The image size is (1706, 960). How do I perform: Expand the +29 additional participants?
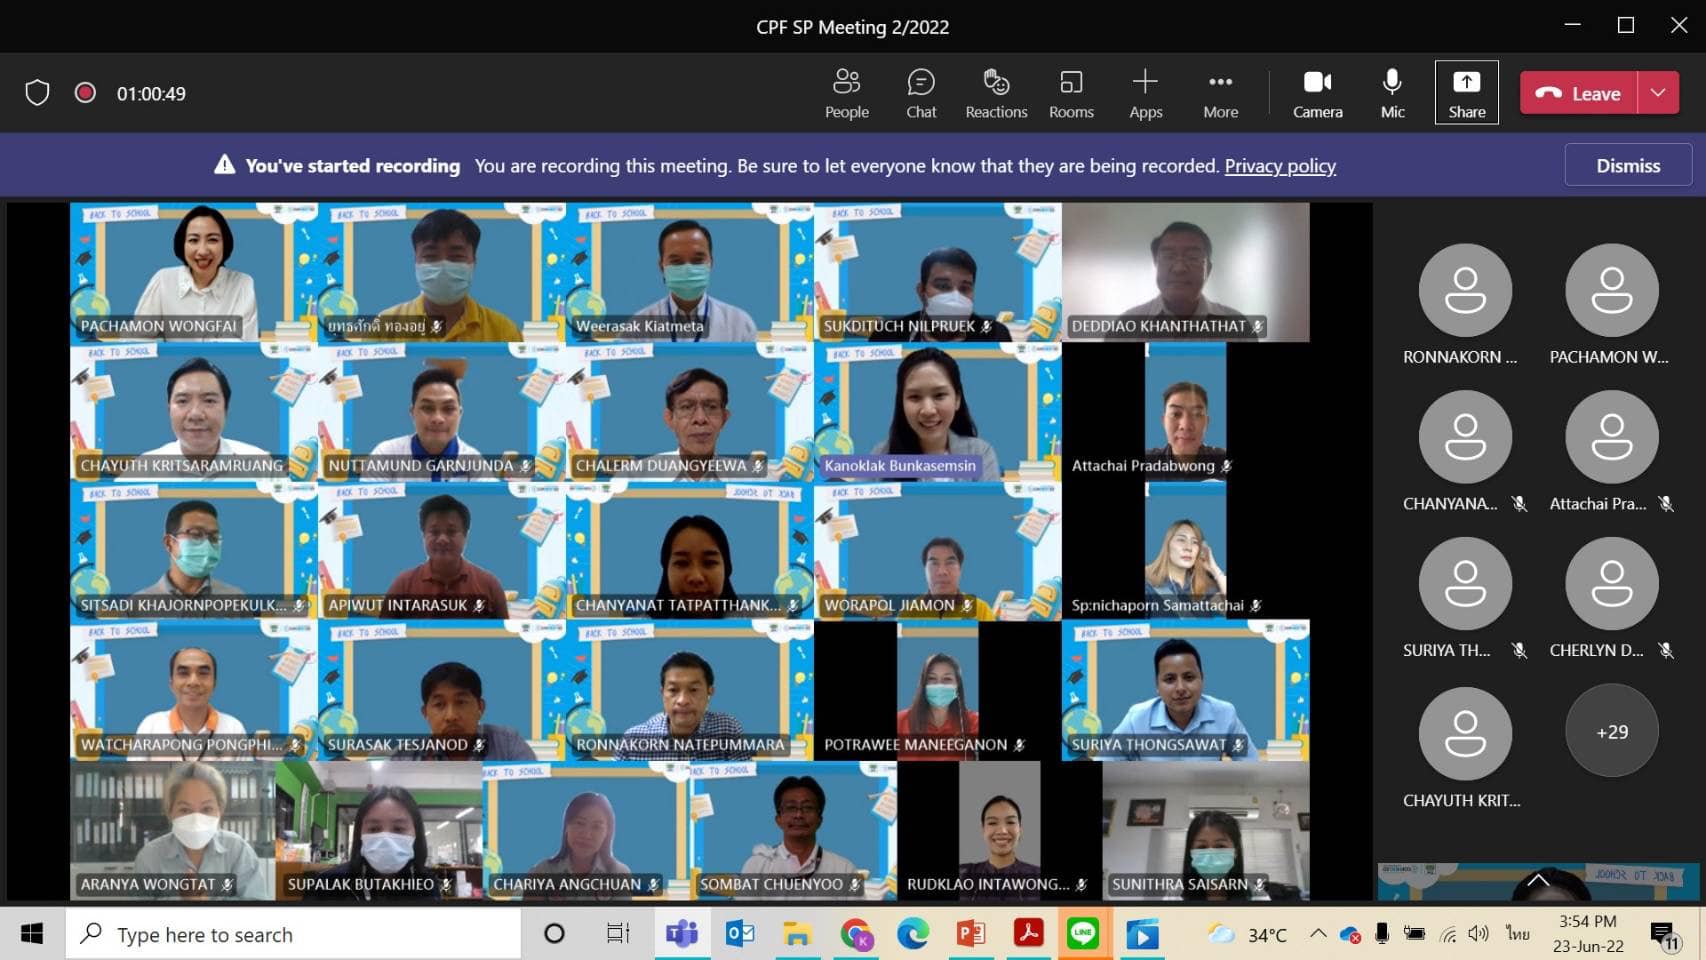coord(1611,732)
